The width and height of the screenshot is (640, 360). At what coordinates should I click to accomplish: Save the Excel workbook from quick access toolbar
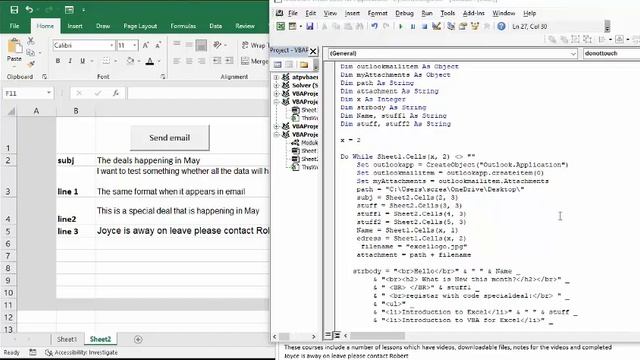pos(14,9)
